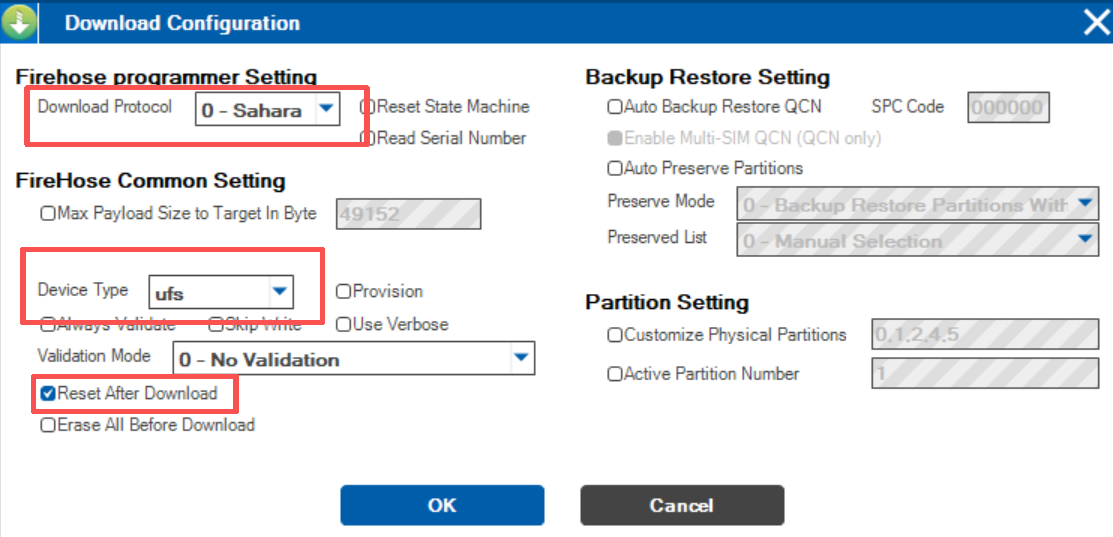Check the Skip Write option
The width and height of the screenshot is (1113, 537).
pyautogui.click(x=216, y=325)
